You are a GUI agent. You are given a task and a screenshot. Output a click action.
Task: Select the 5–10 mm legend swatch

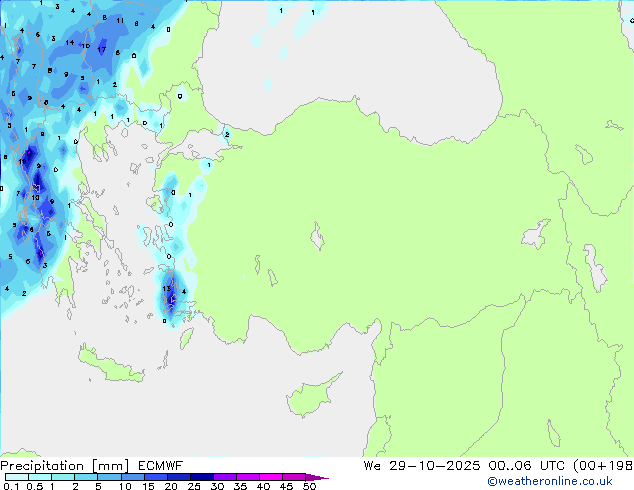click(109, 477)
